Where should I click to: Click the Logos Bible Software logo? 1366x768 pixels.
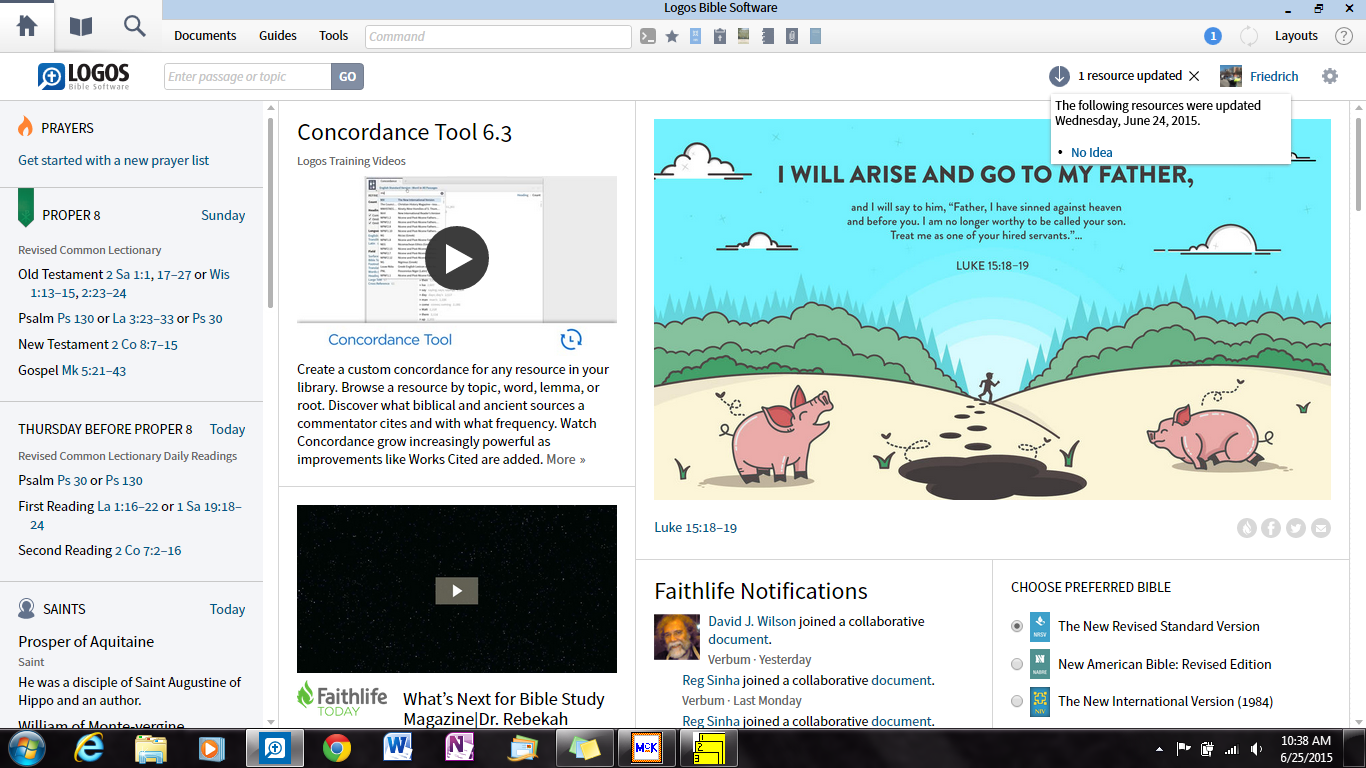(84, 76)
